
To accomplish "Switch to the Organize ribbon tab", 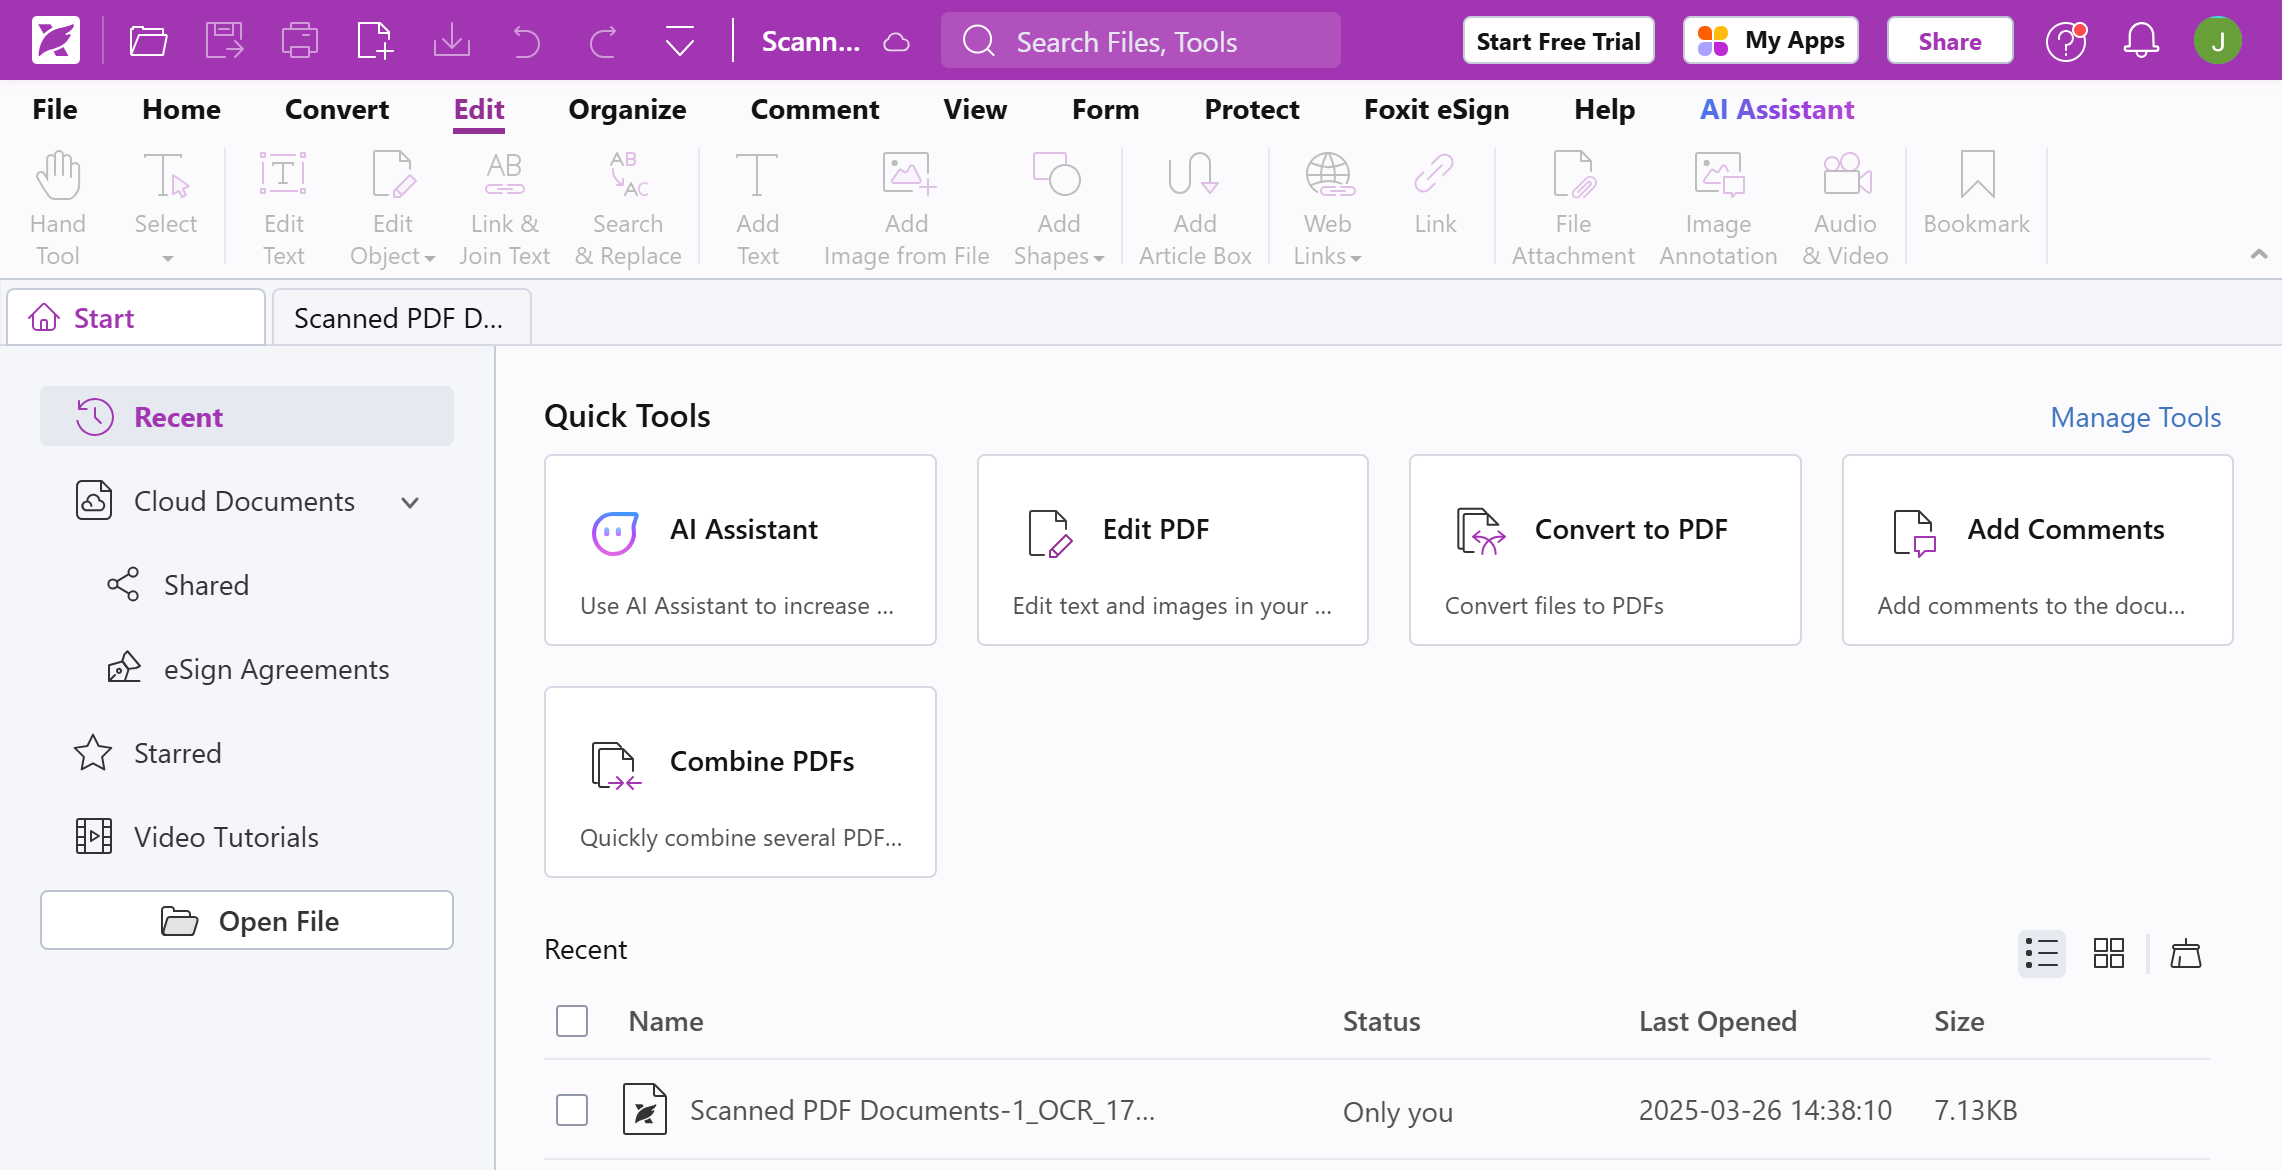I will [627, 109].
